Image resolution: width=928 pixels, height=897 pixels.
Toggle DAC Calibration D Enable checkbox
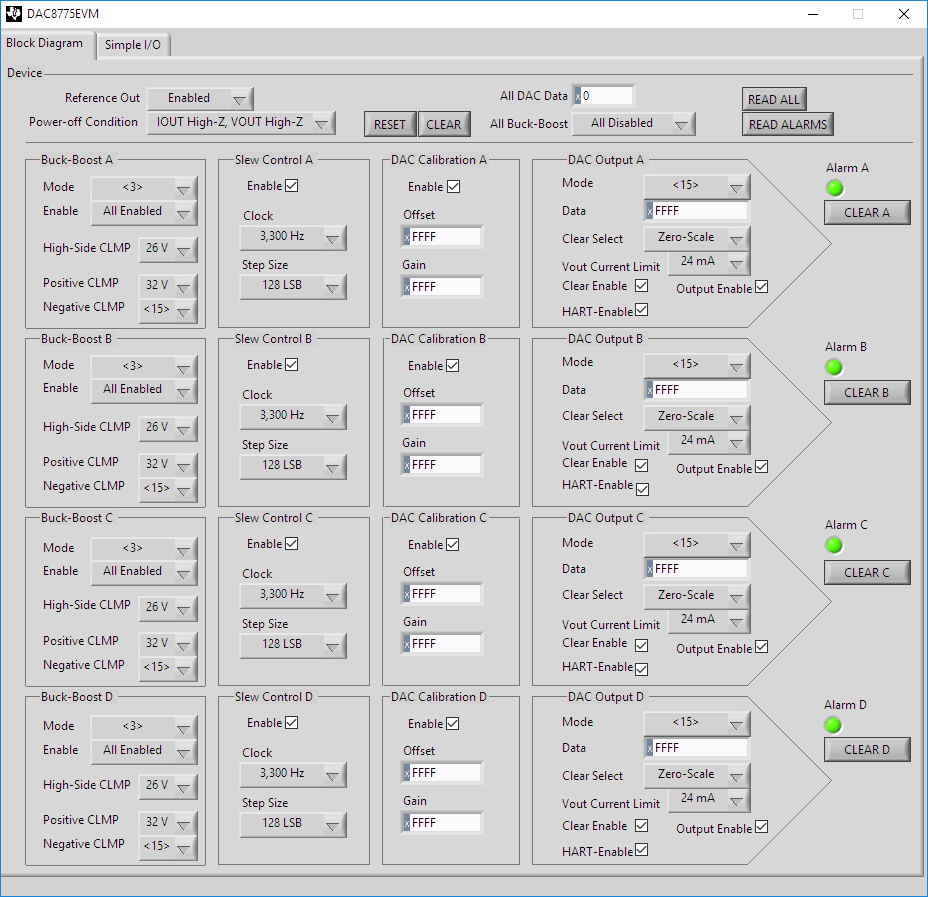coord(453,724)
